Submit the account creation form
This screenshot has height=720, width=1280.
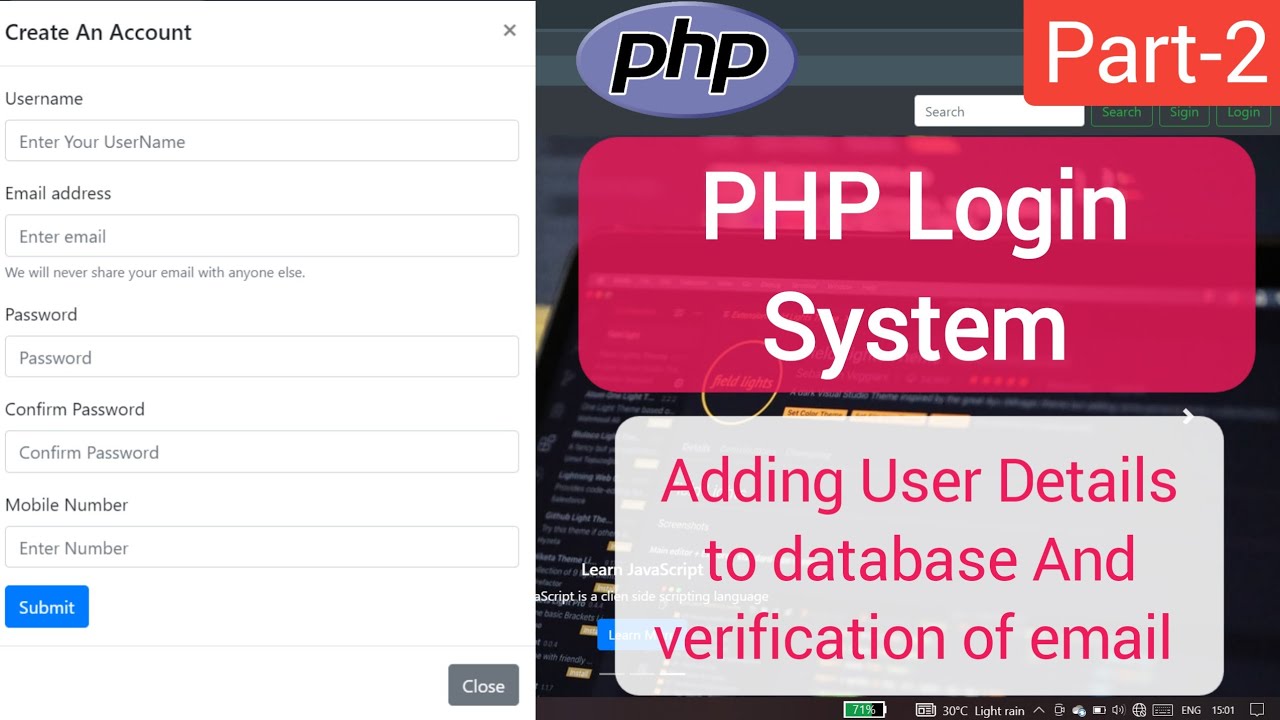point(47,607)
